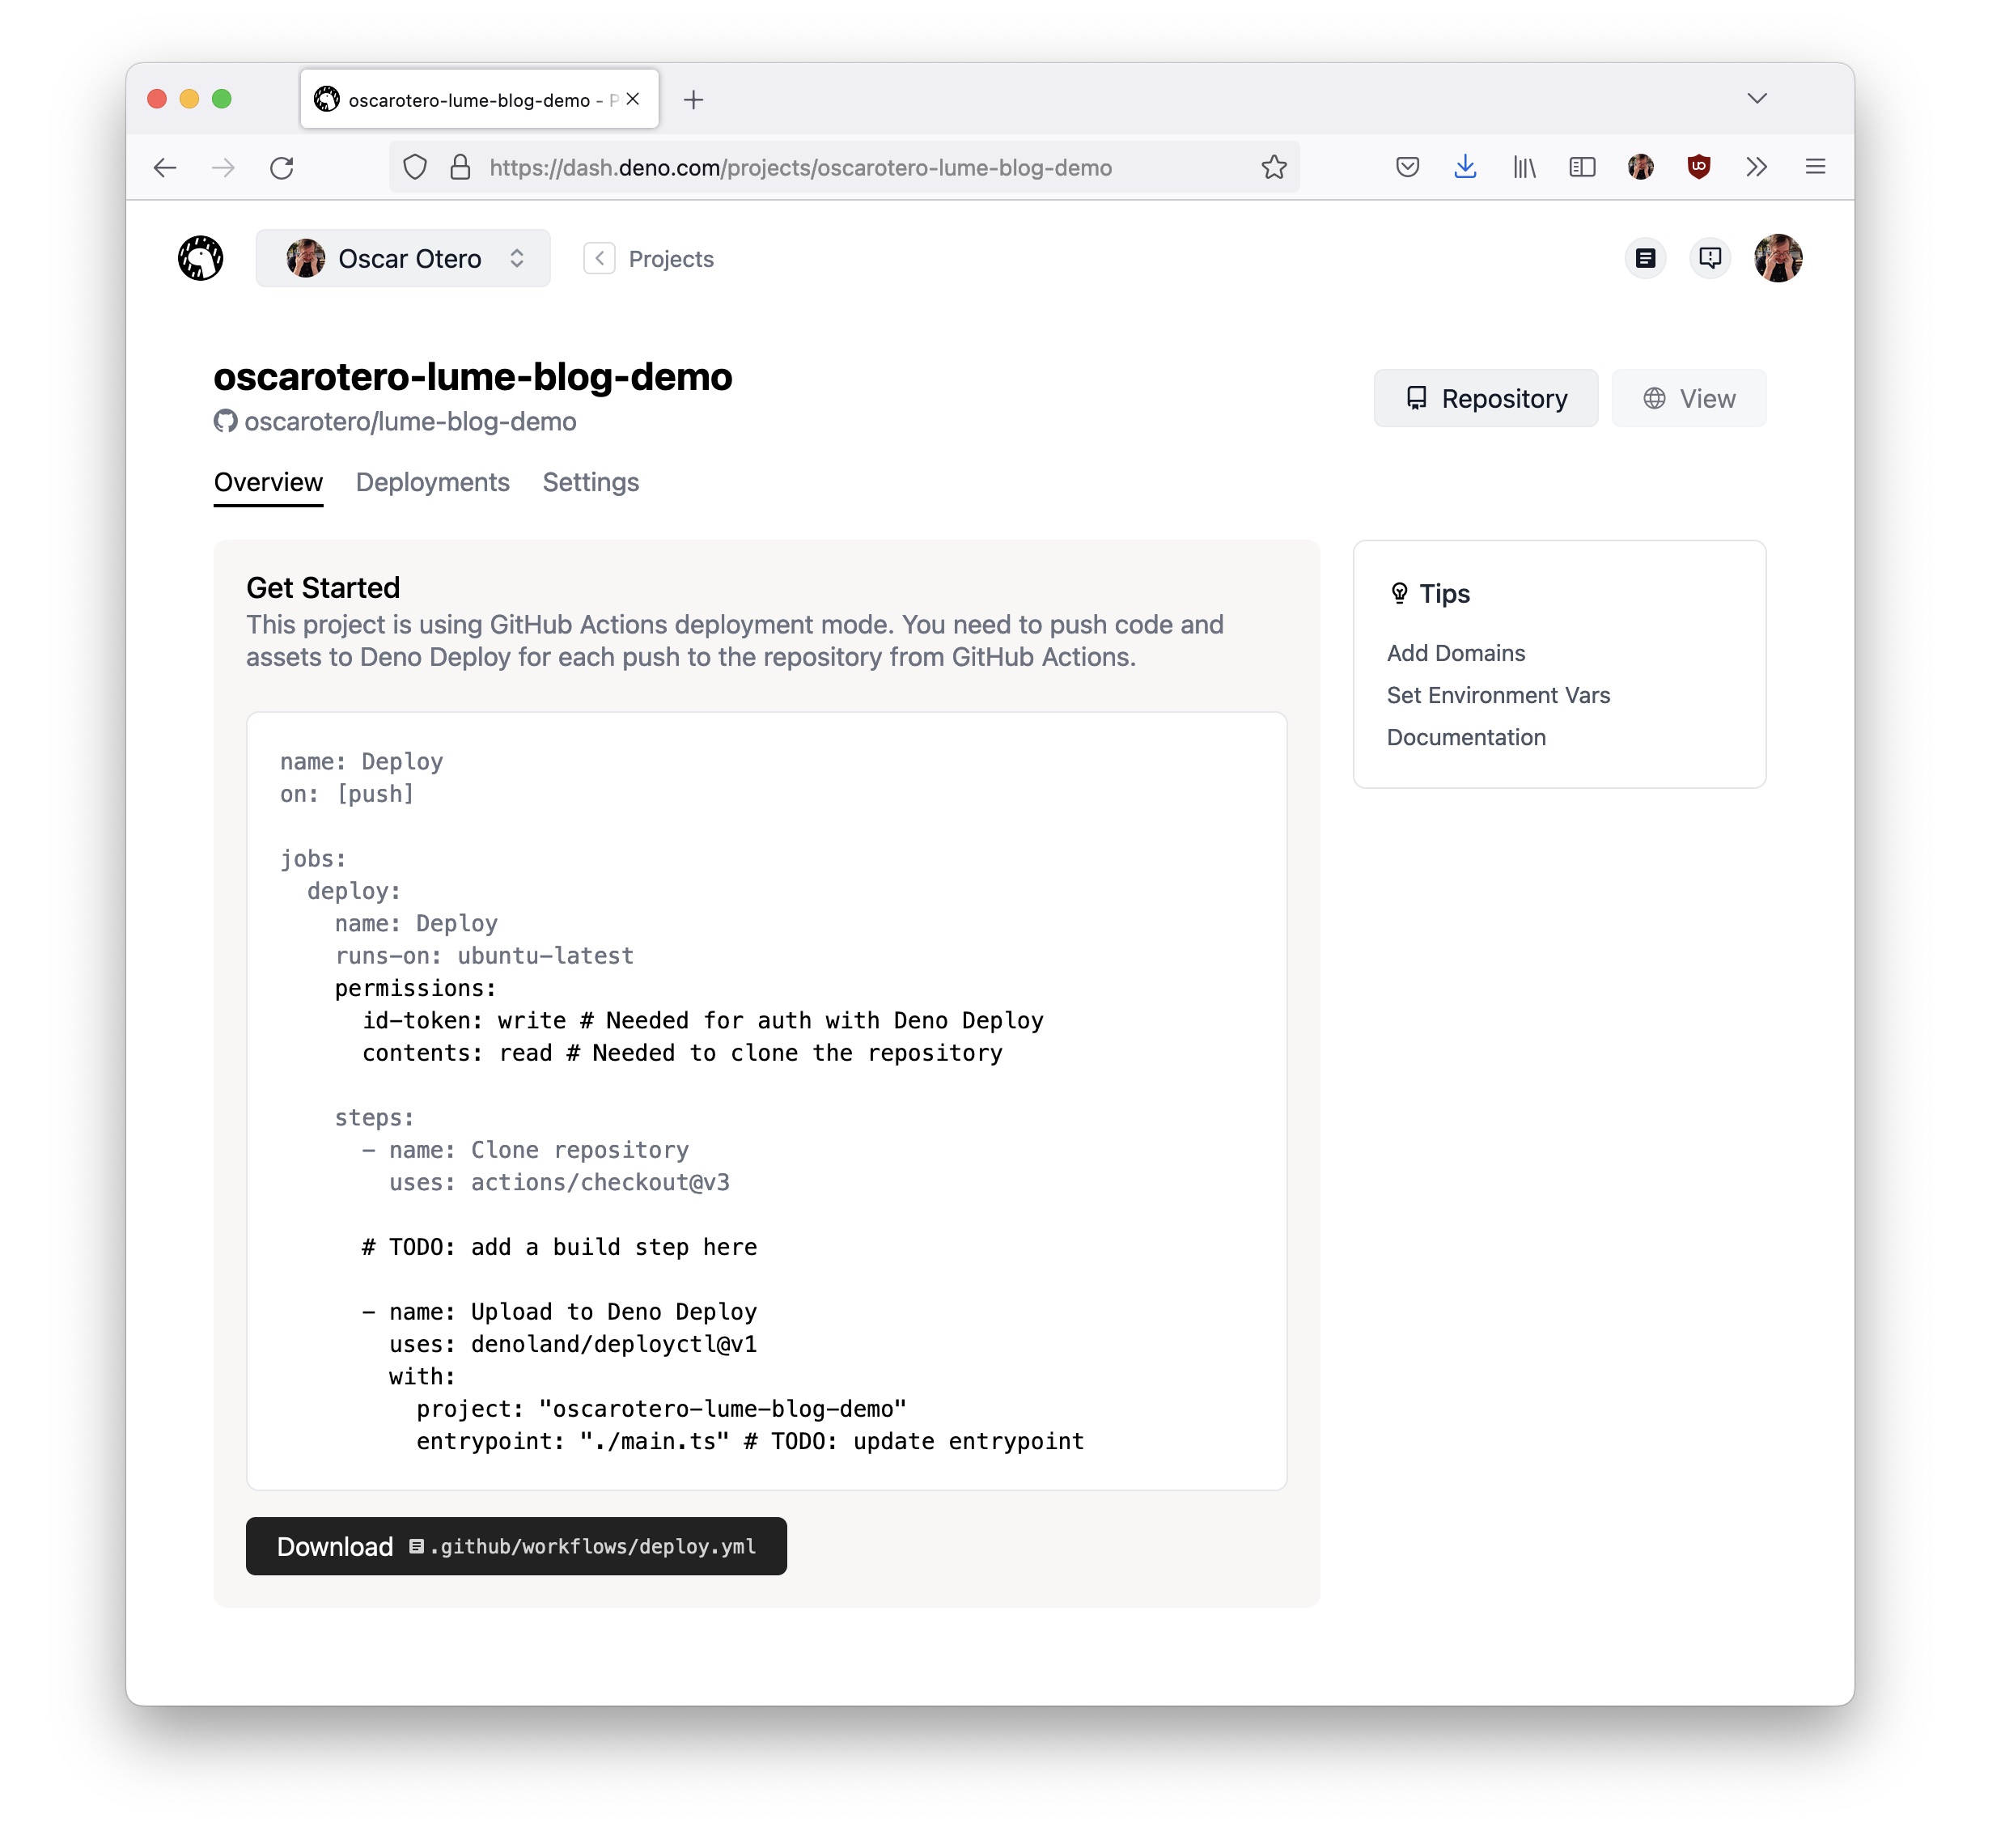This screenshot has width=2005, height=1848.
Task: Click the GitHub icon next to oscarotero/lume-blog-demo
Action: tap(226, 421)
